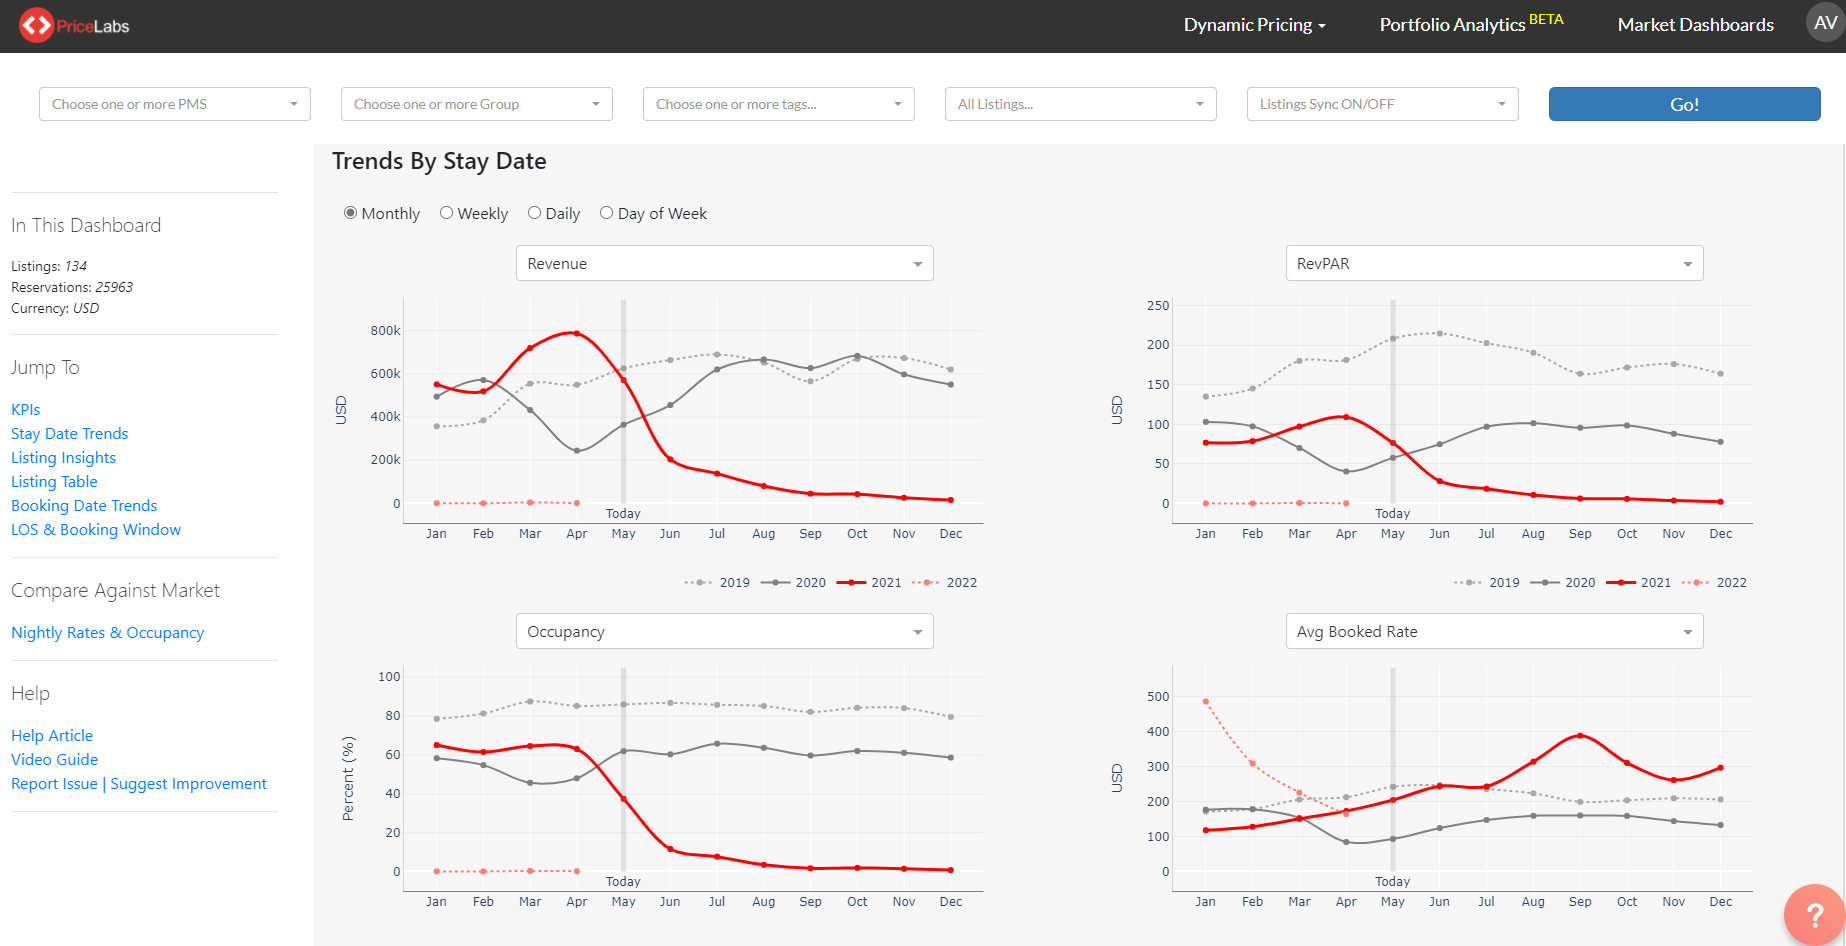Click the PriceLabs logo

click(x=75, y=26)
